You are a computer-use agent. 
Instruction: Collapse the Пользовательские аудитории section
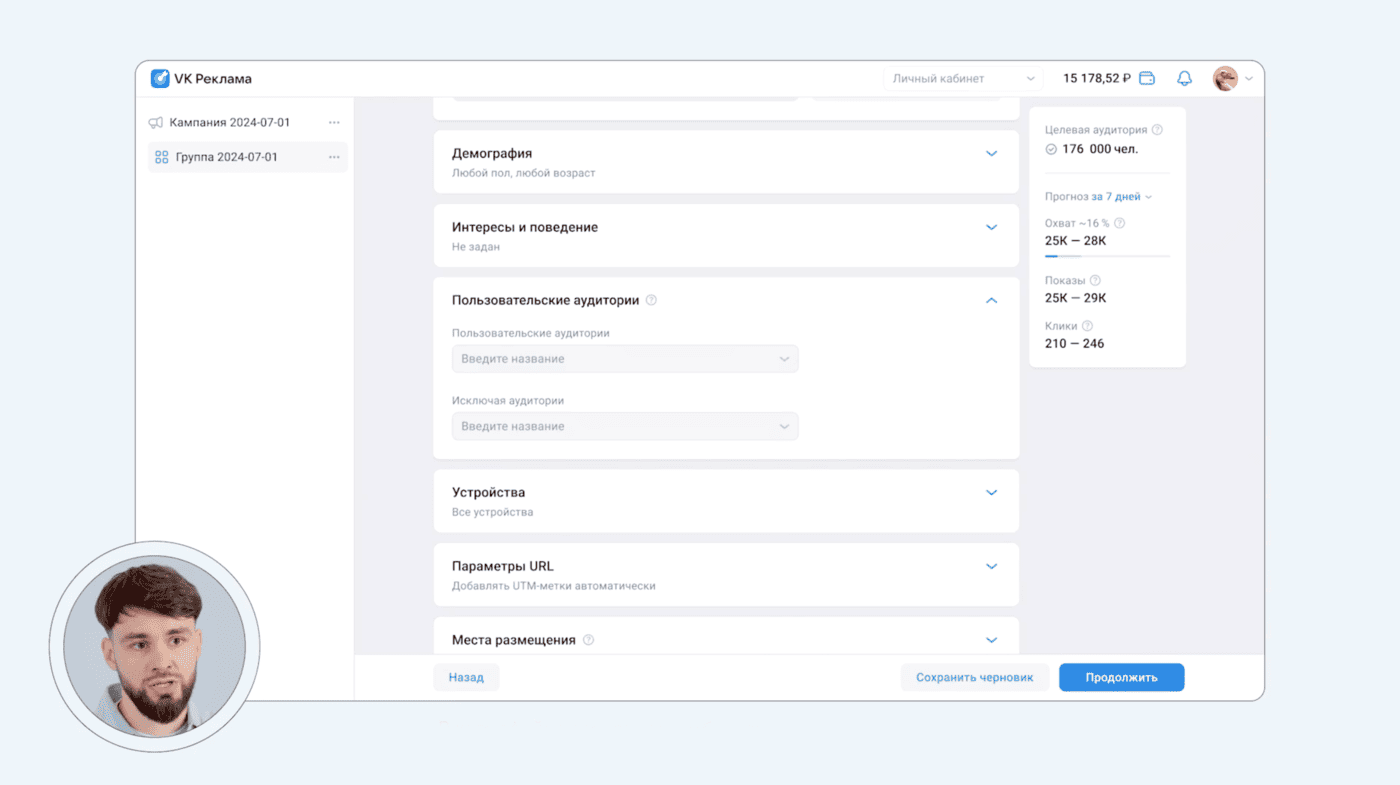click(991, 300)
